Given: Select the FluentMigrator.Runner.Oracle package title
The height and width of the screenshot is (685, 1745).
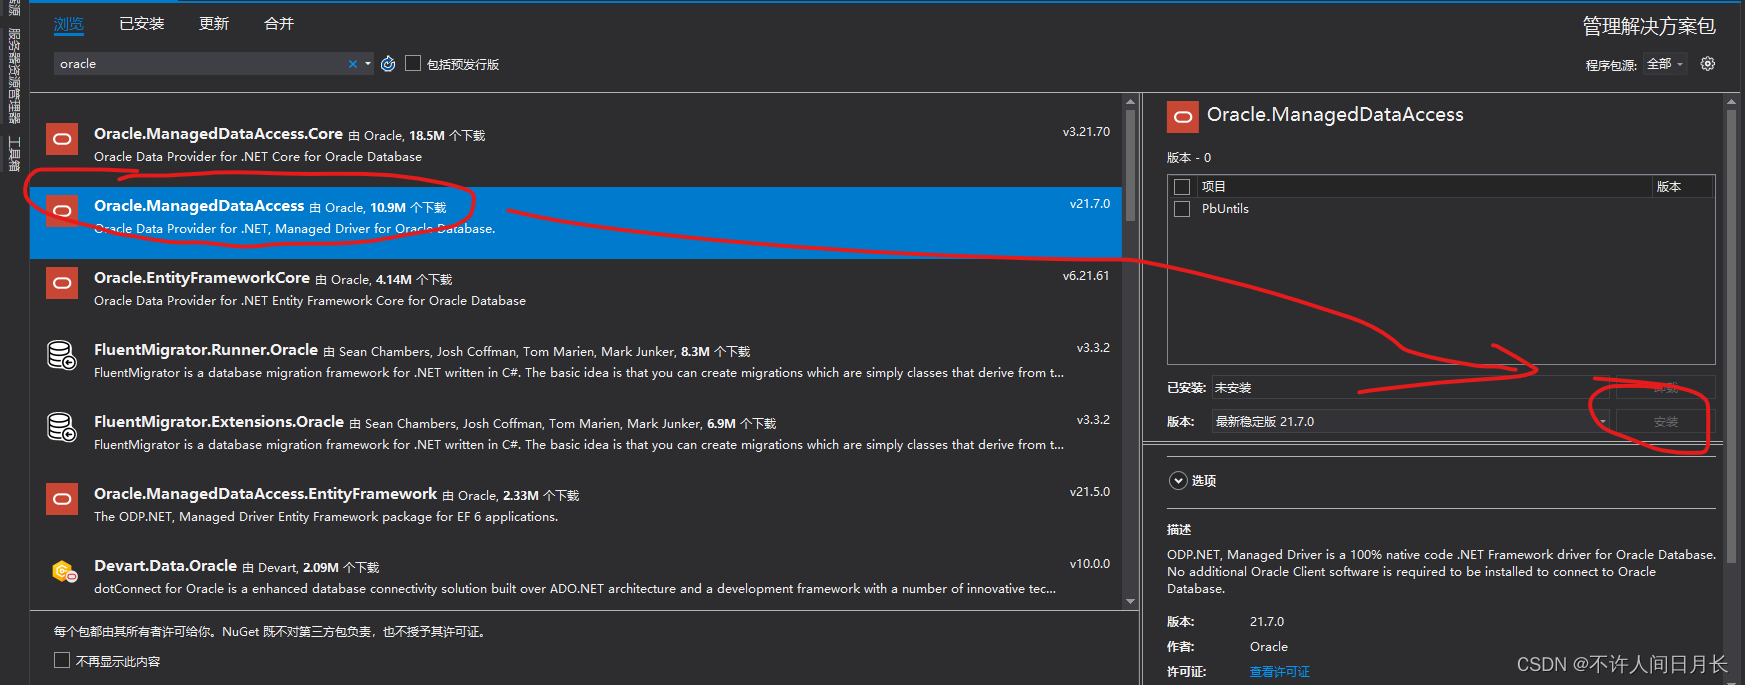Looking at the screenshot, I should coord(206,350).
